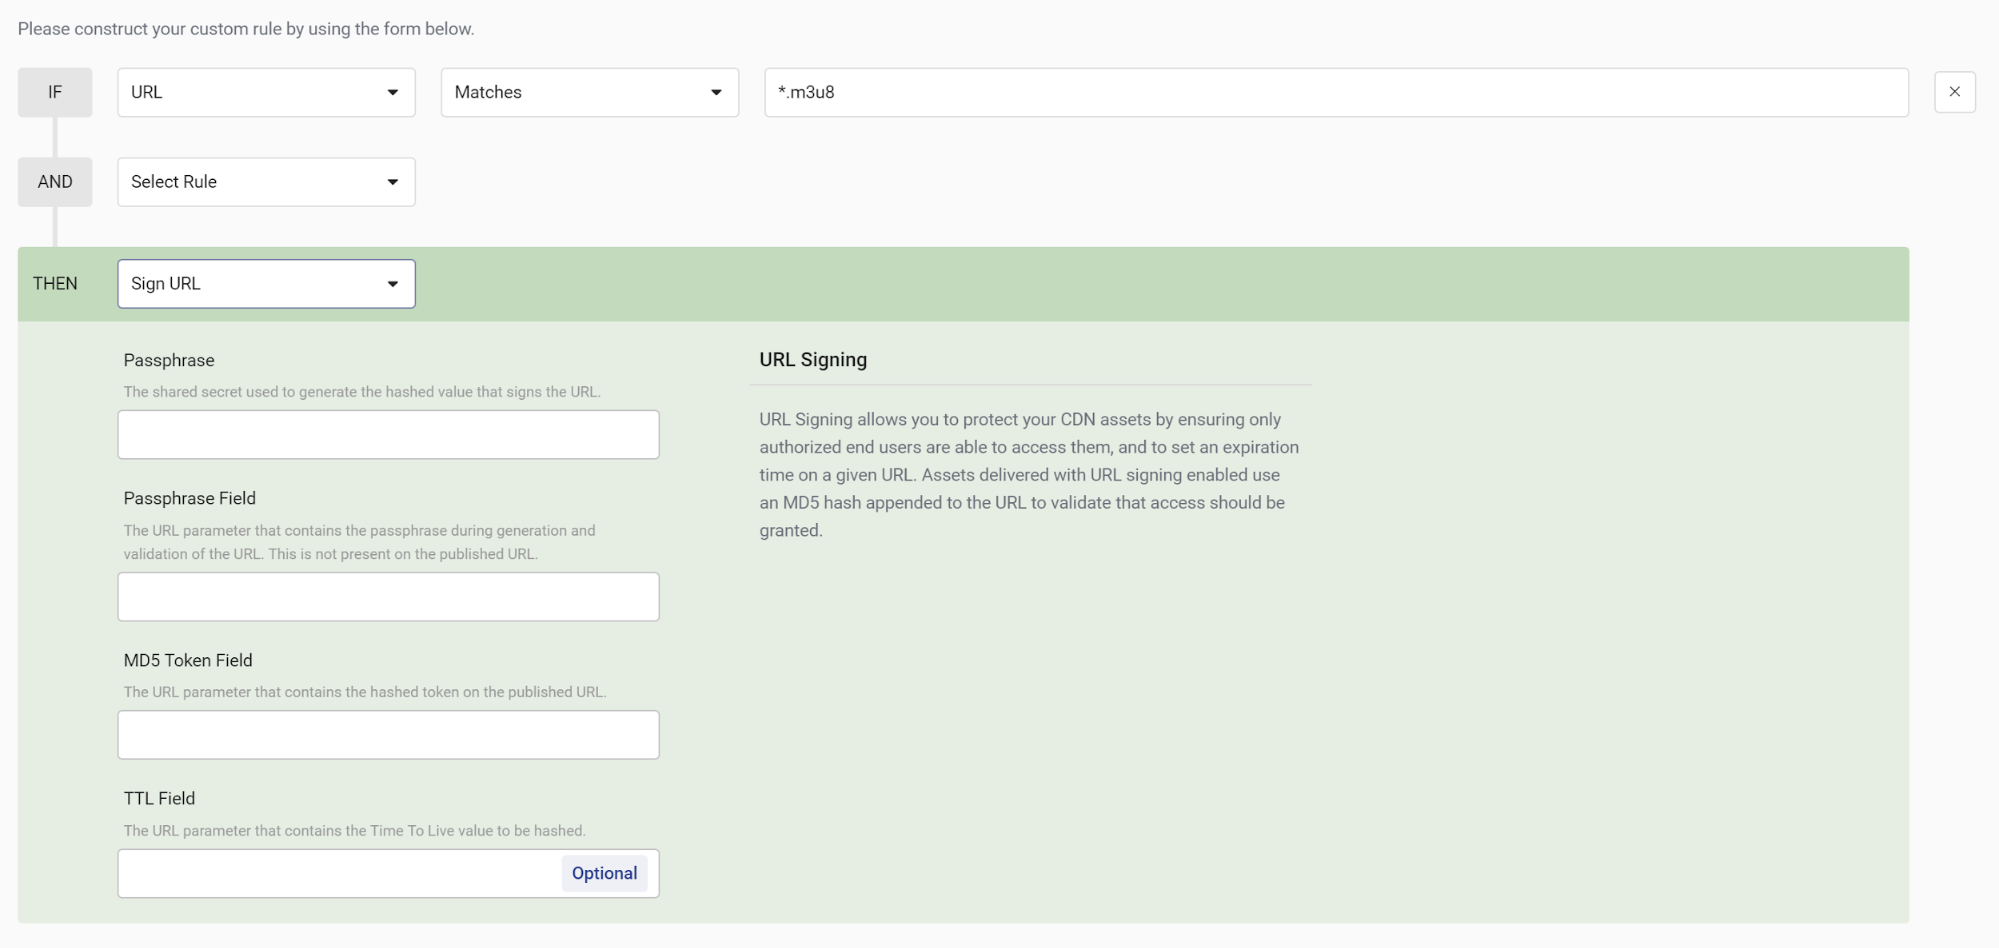Click the Optional badge in TTL Field
The image size is (1999, 948).
(x=604, y=873)
